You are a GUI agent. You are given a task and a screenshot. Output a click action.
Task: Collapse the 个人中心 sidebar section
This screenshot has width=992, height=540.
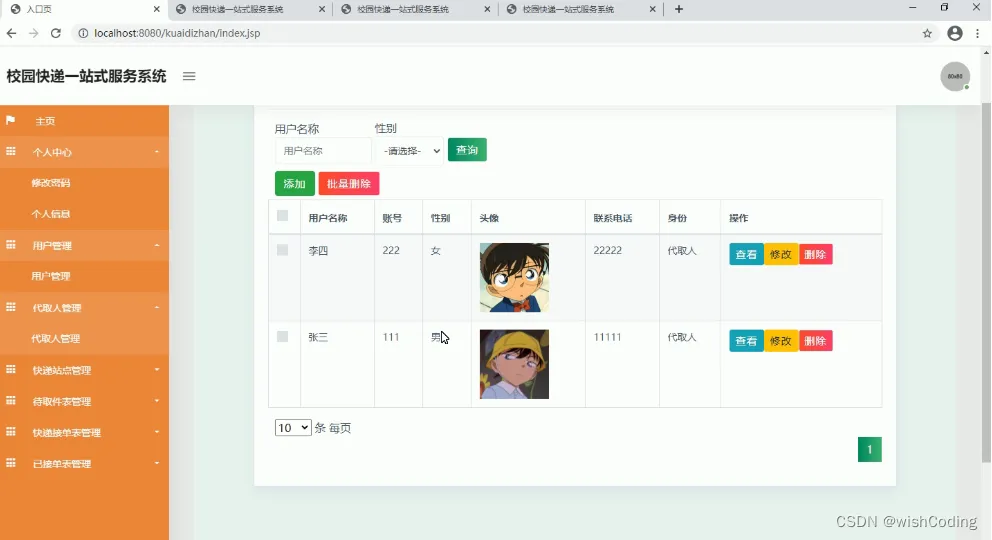tap(84, 152)
